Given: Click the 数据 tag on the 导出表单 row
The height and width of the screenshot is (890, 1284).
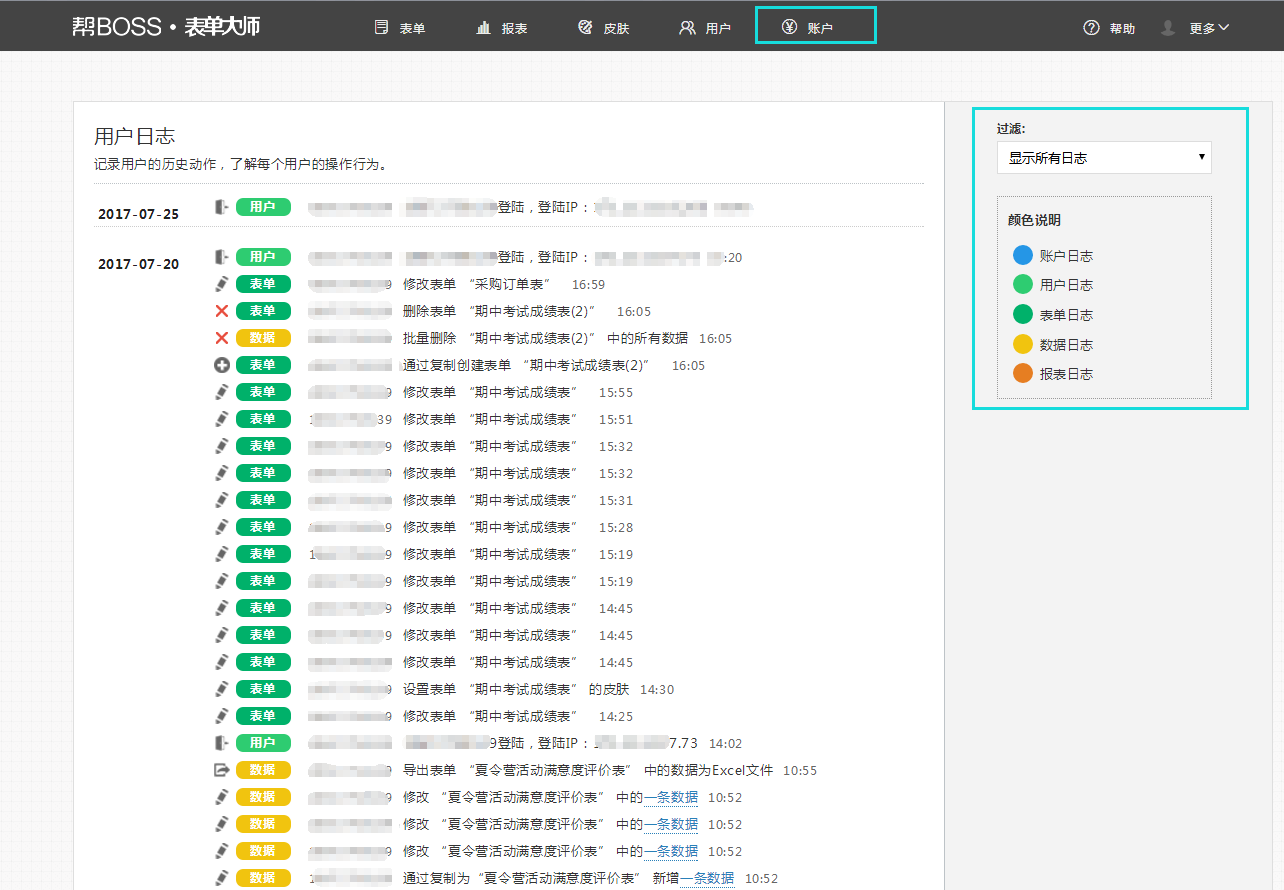Looking at the screenshot, I should click(x=263, y=770).
